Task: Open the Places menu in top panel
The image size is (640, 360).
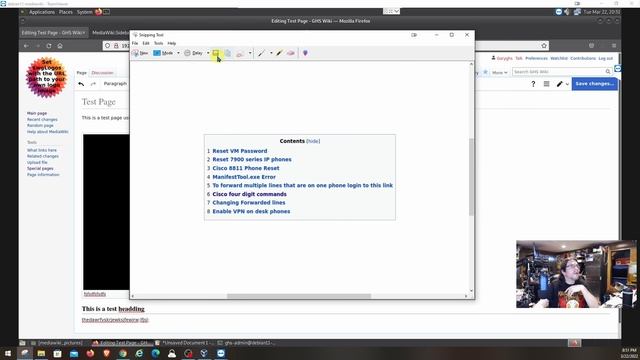Action: click(65, 12)
